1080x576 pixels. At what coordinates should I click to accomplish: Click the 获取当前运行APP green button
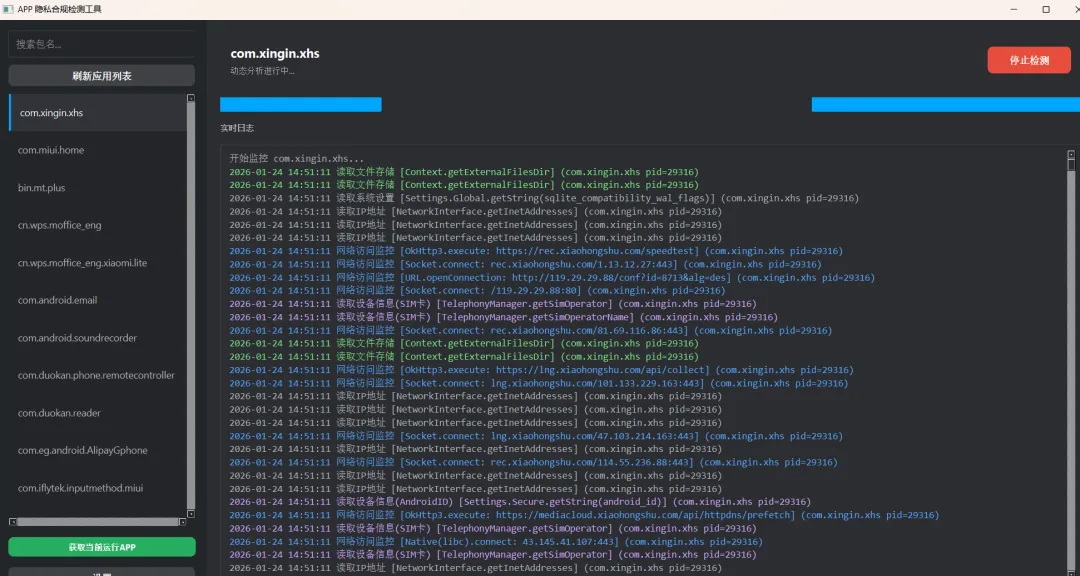(x=101, y=547)
